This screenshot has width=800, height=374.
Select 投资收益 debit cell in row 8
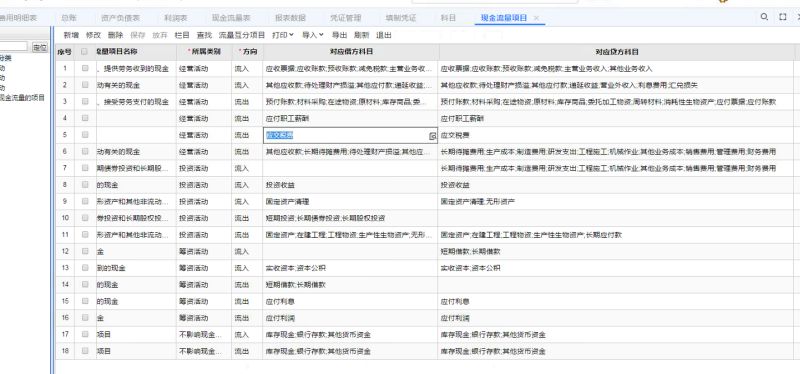point(351,185)
